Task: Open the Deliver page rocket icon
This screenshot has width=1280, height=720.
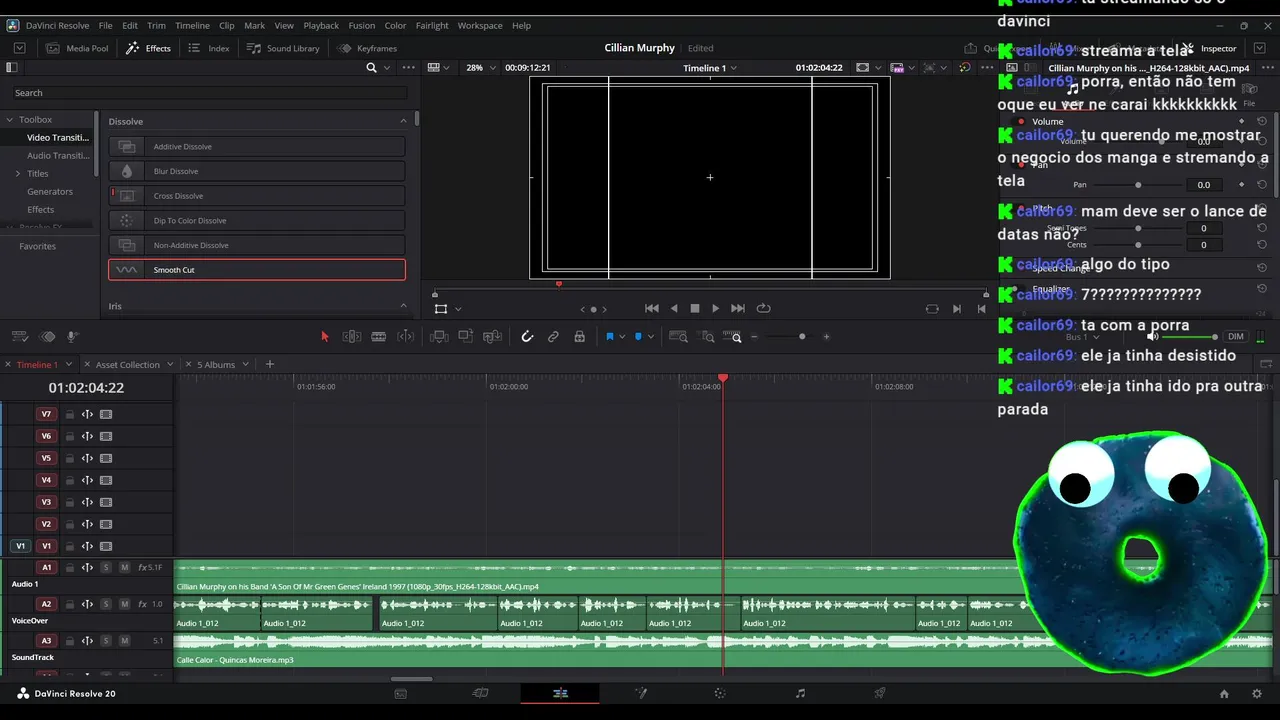Action: (880, 693)
